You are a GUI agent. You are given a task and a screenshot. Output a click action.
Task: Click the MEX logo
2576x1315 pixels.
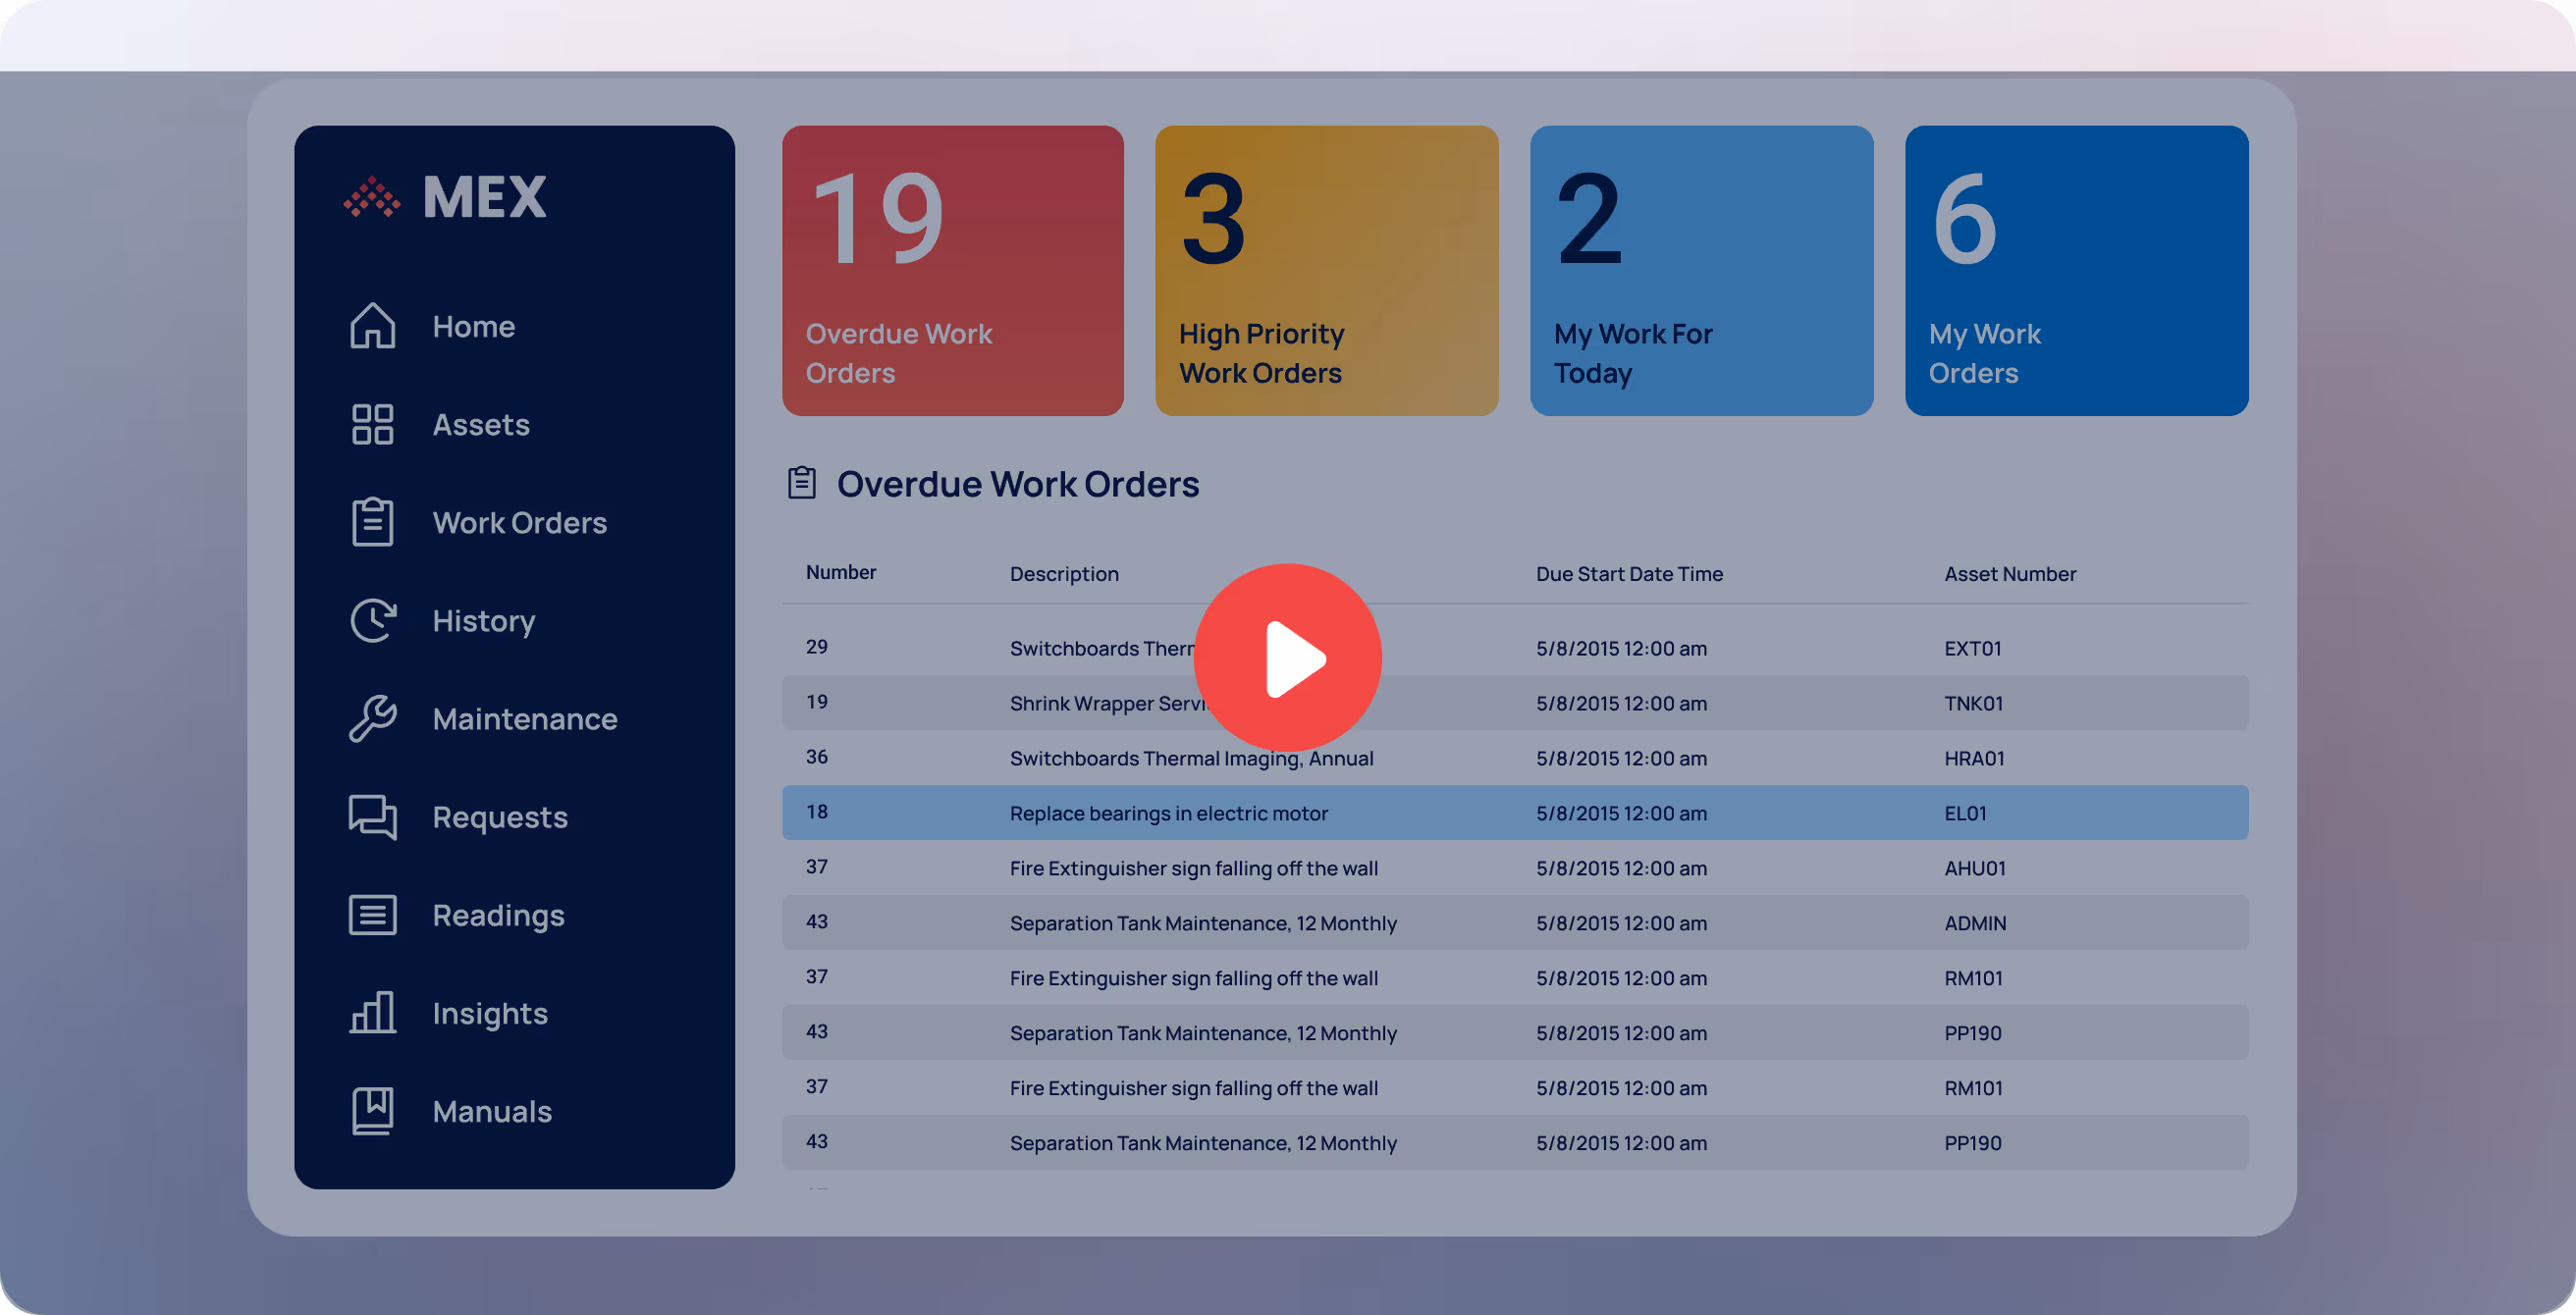(446, 196)
